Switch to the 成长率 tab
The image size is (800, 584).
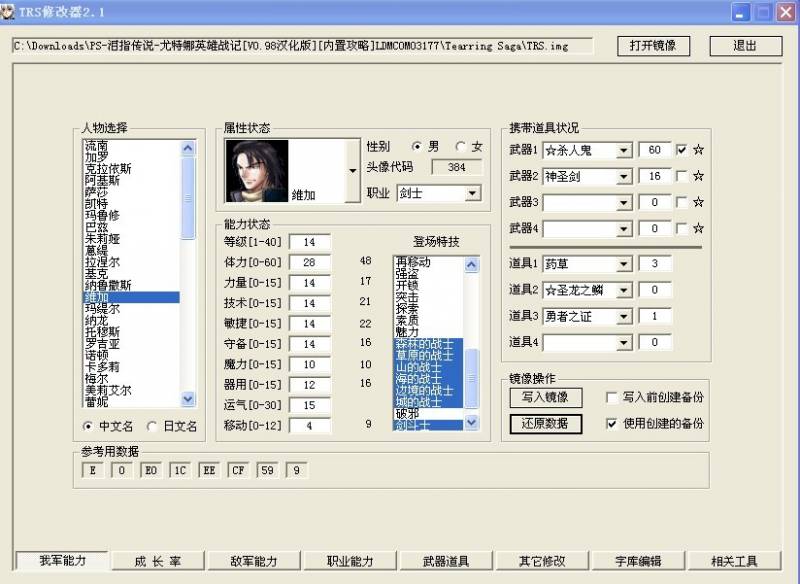click(157, 561)
